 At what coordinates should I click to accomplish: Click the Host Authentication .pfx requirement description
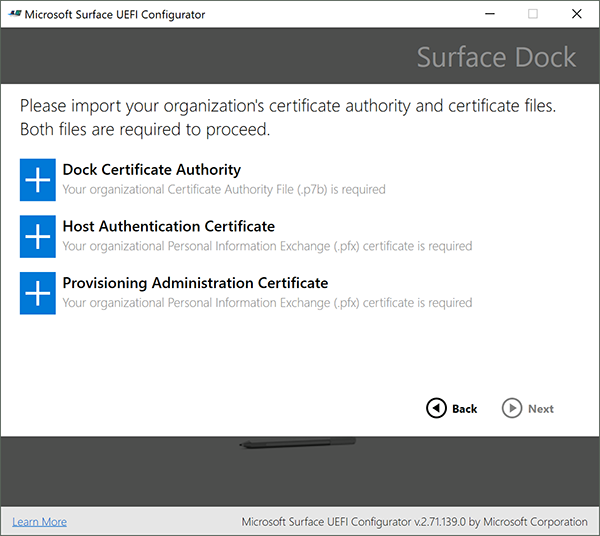pos(267,246)
